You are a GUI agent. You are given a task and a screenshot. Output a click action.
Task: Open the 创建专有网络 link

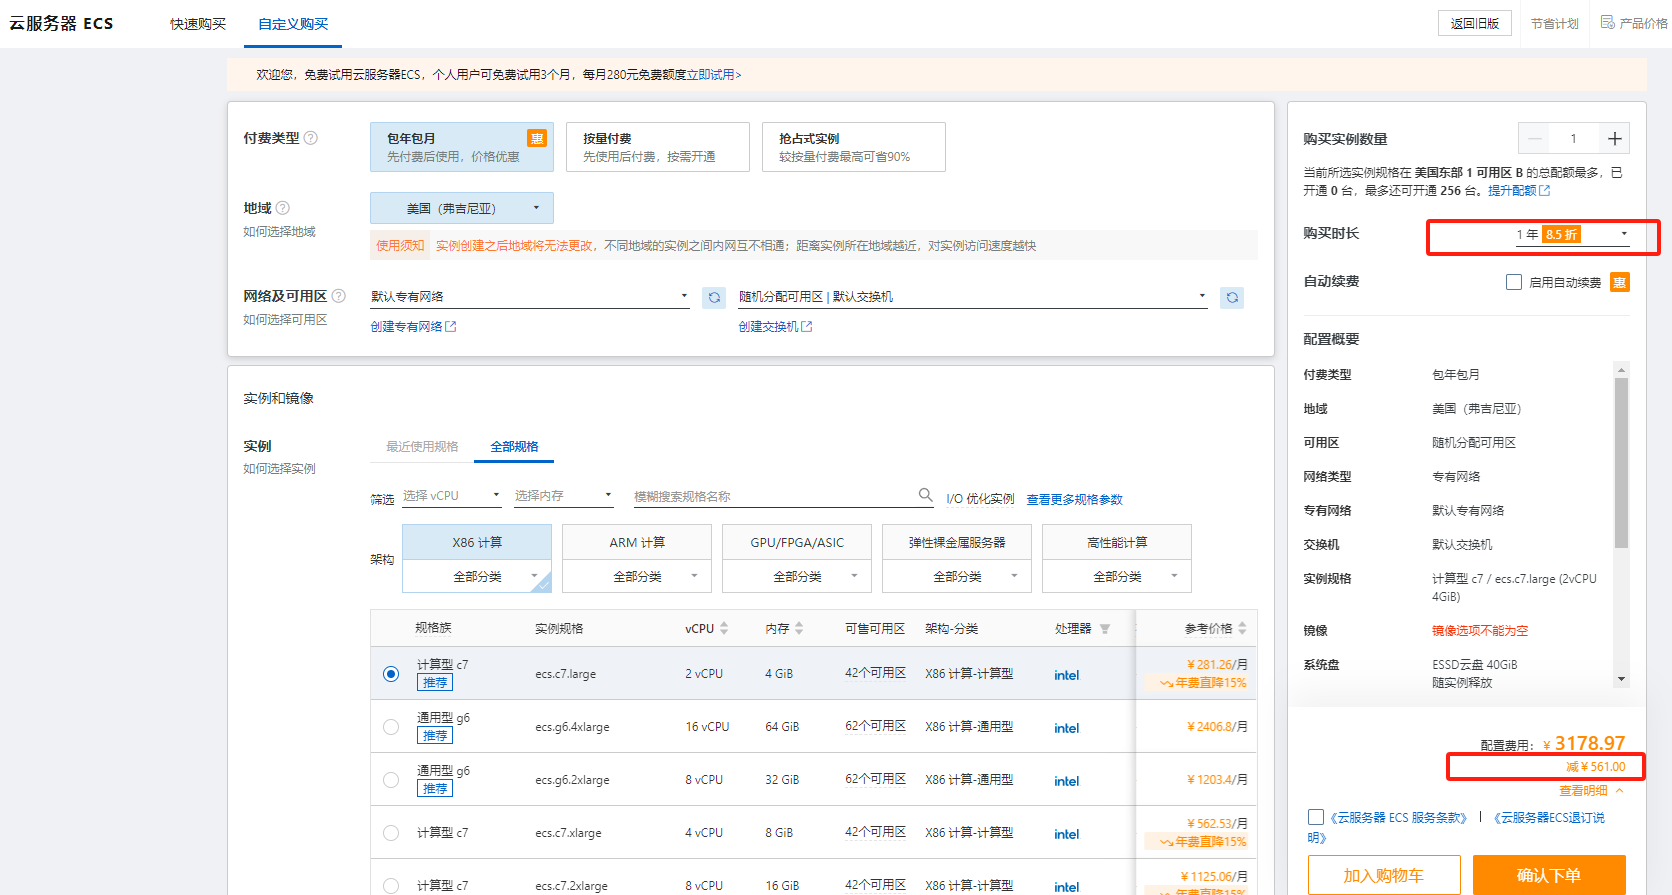(413, 327)
